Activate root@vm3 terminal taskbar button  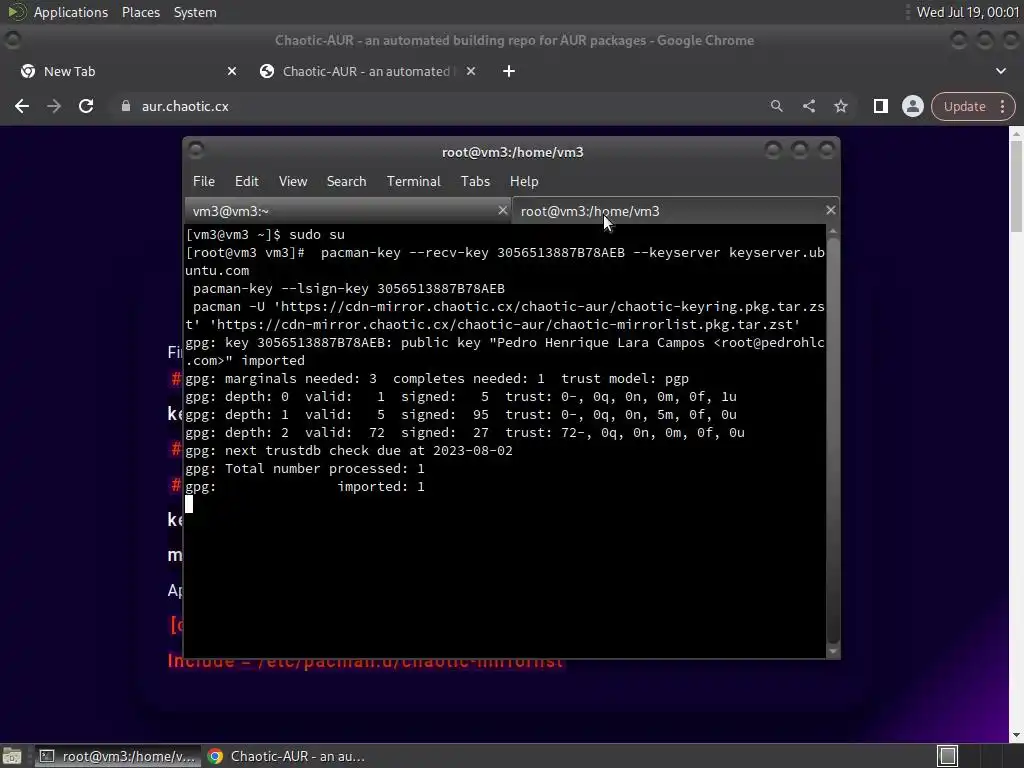click(x=117, y=756)
